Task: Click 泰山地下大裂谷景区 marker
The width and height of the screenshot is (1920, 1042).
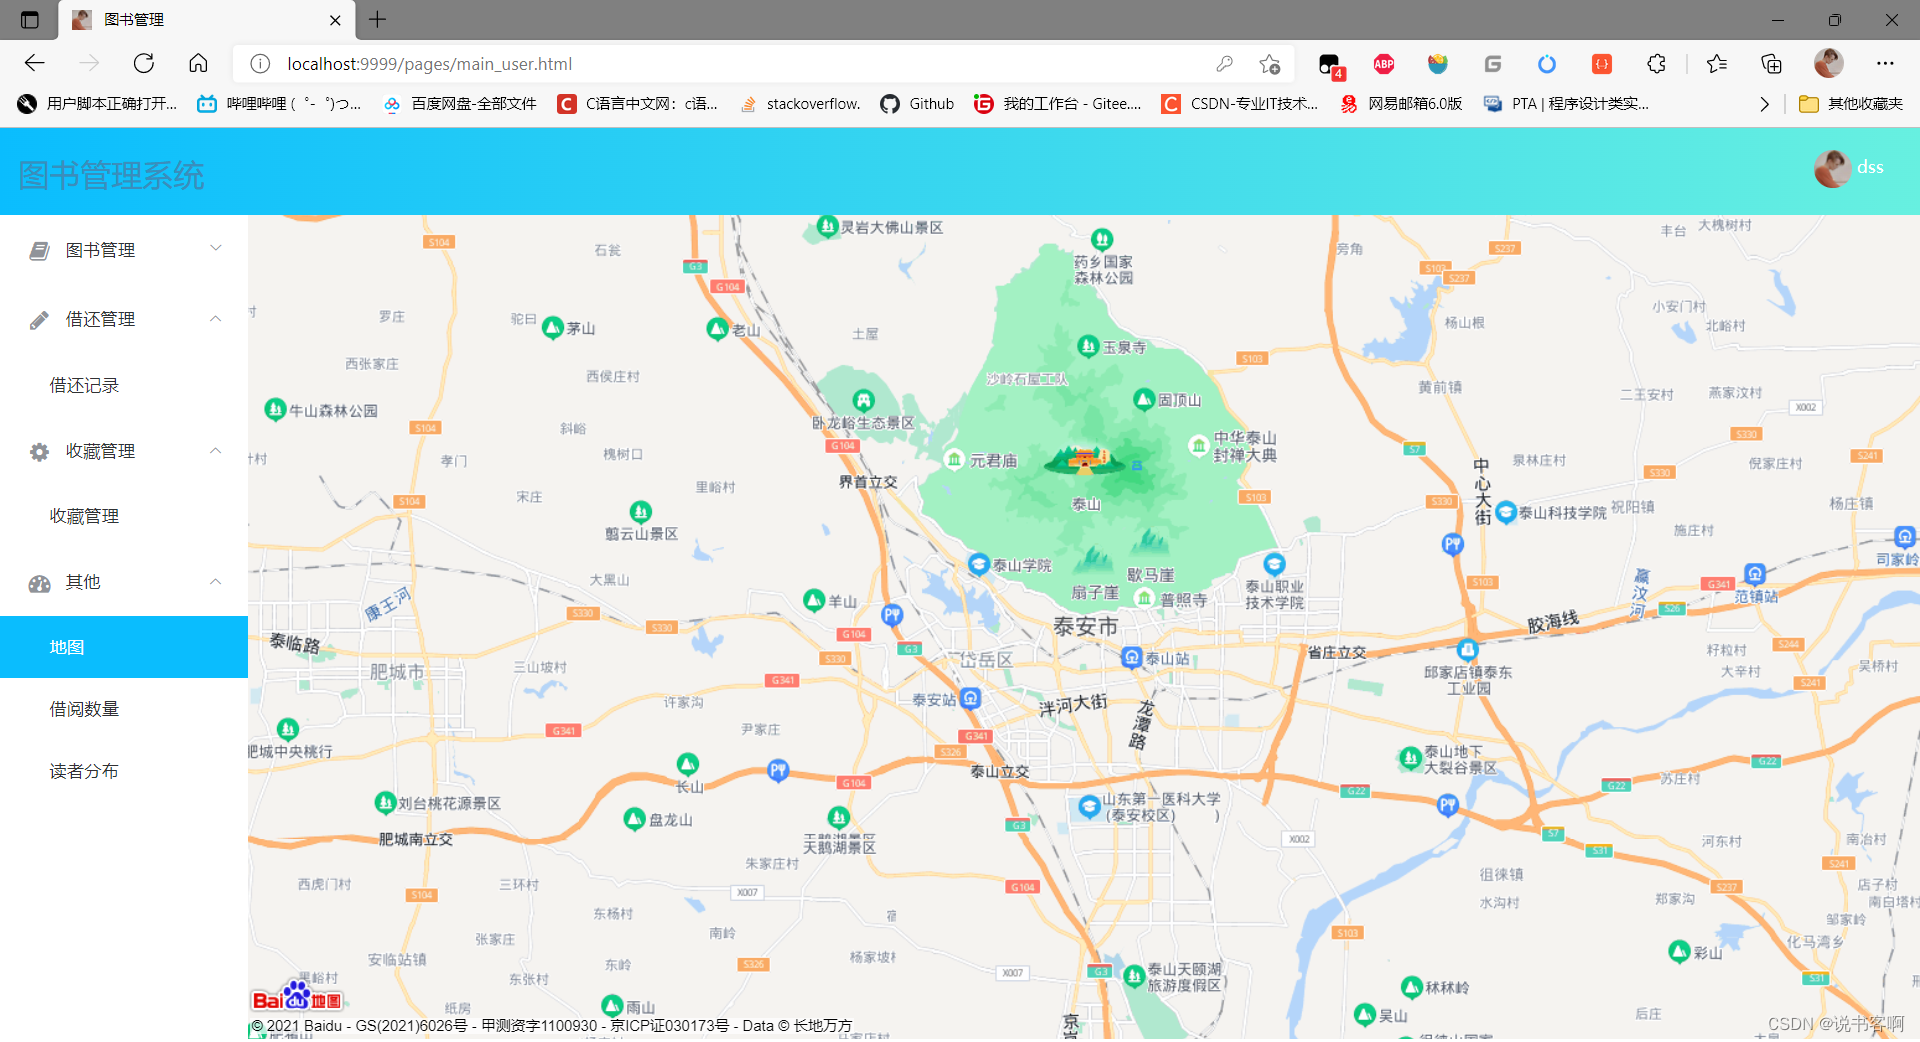Action: [x=1410, y=758]
